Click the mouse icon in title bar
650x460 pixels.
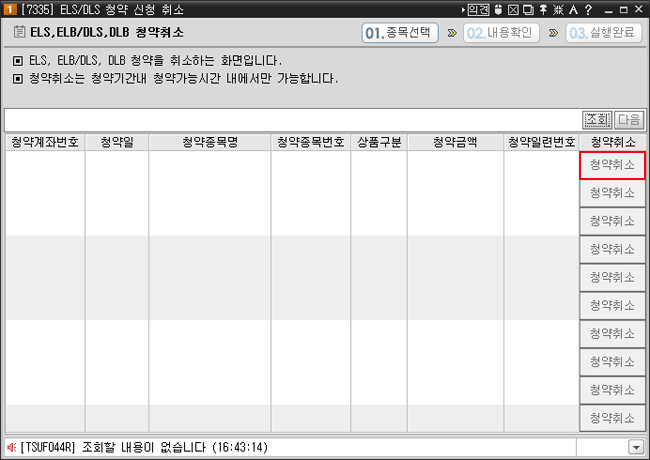coord(499,9)
